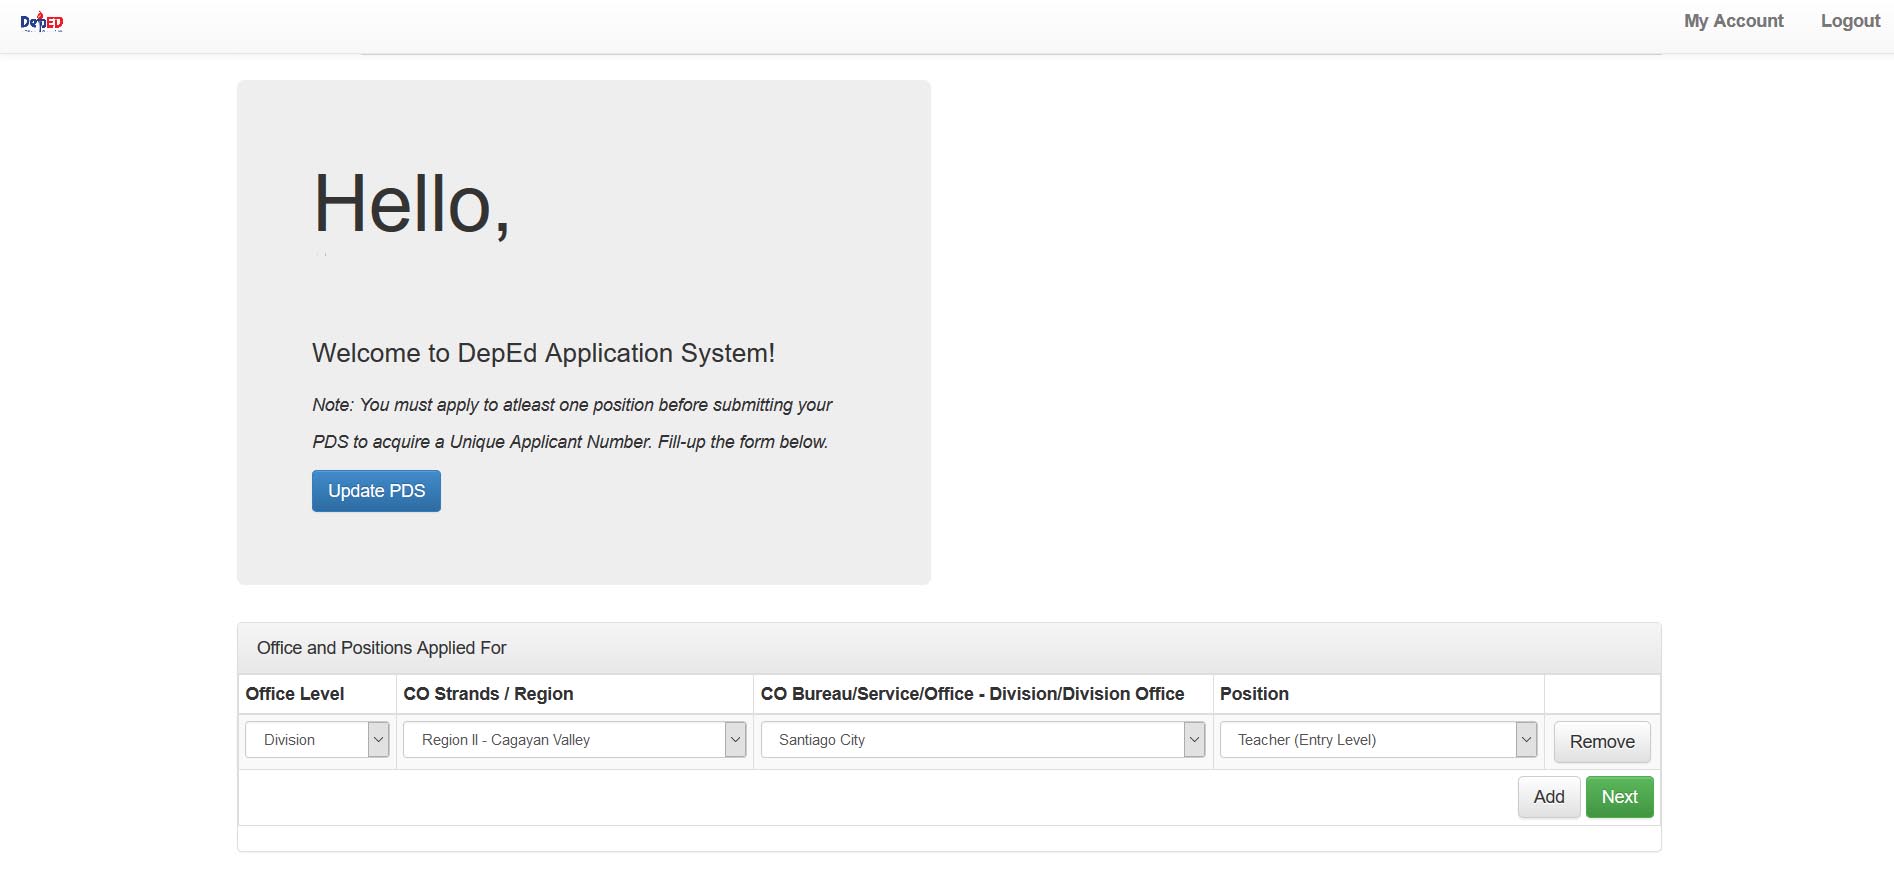Open My Account page
Image resolution: width=1894 pixels, height=876 pixels.
[1733, 21]
